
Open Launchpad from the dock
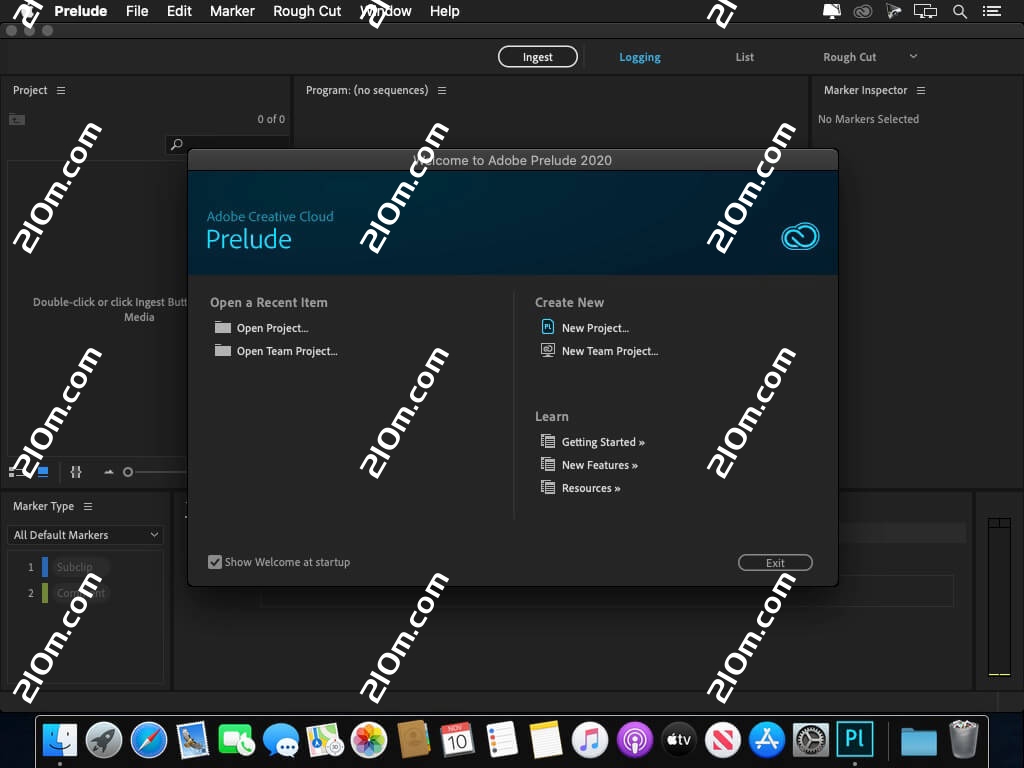(104, 740)
